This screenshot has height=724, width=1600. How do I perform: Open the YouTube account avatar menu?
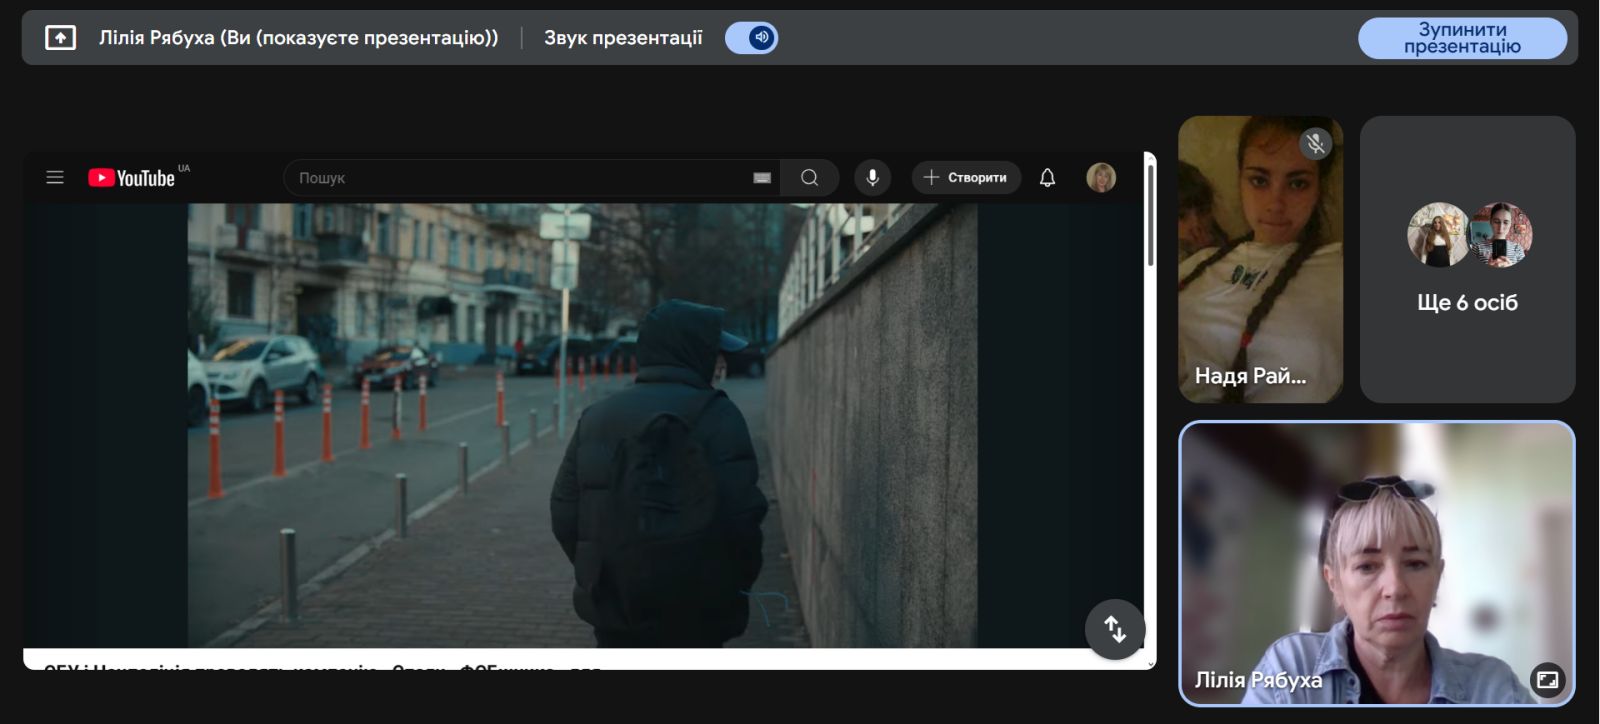(x=1101, y=177)
